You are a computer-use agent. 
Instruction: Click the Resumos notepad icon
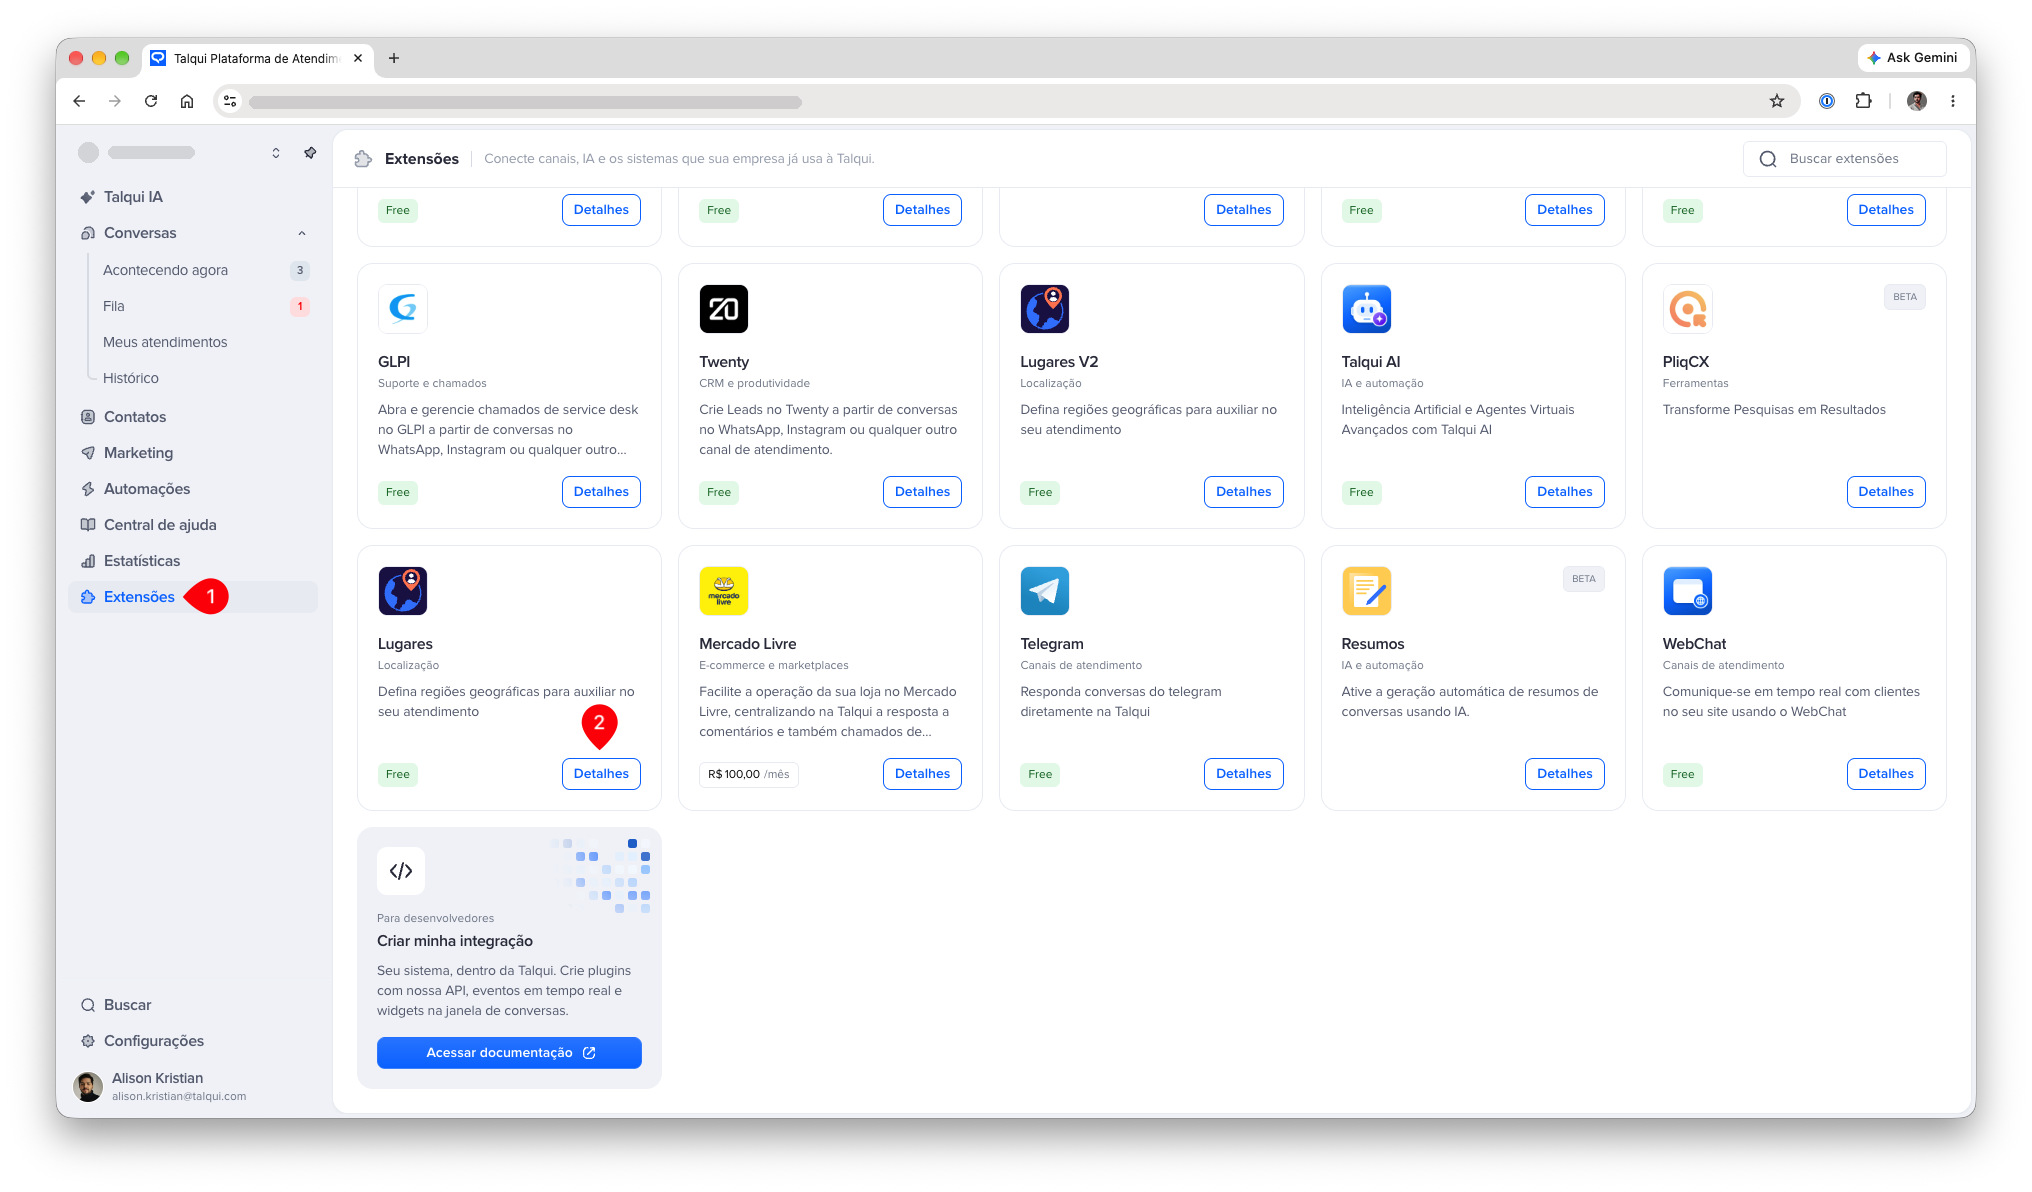[x=1366, y=591]
